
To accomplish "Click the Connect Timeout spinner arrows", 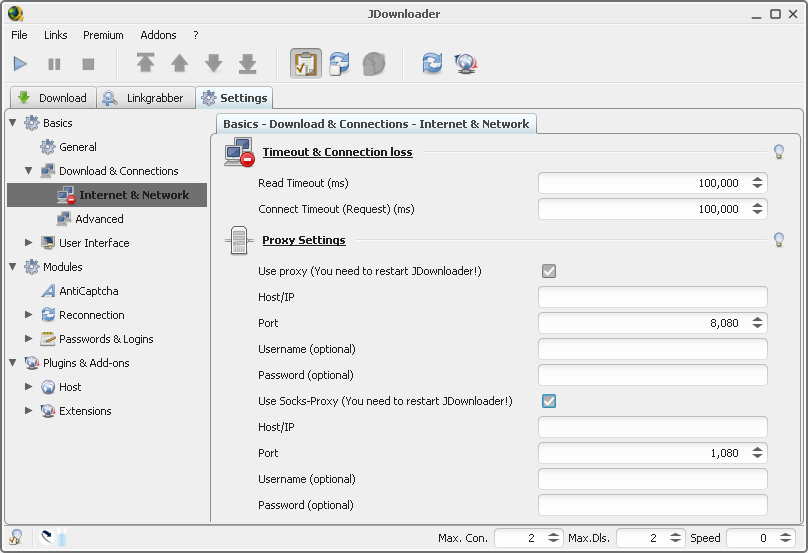I will coord(757,209).
